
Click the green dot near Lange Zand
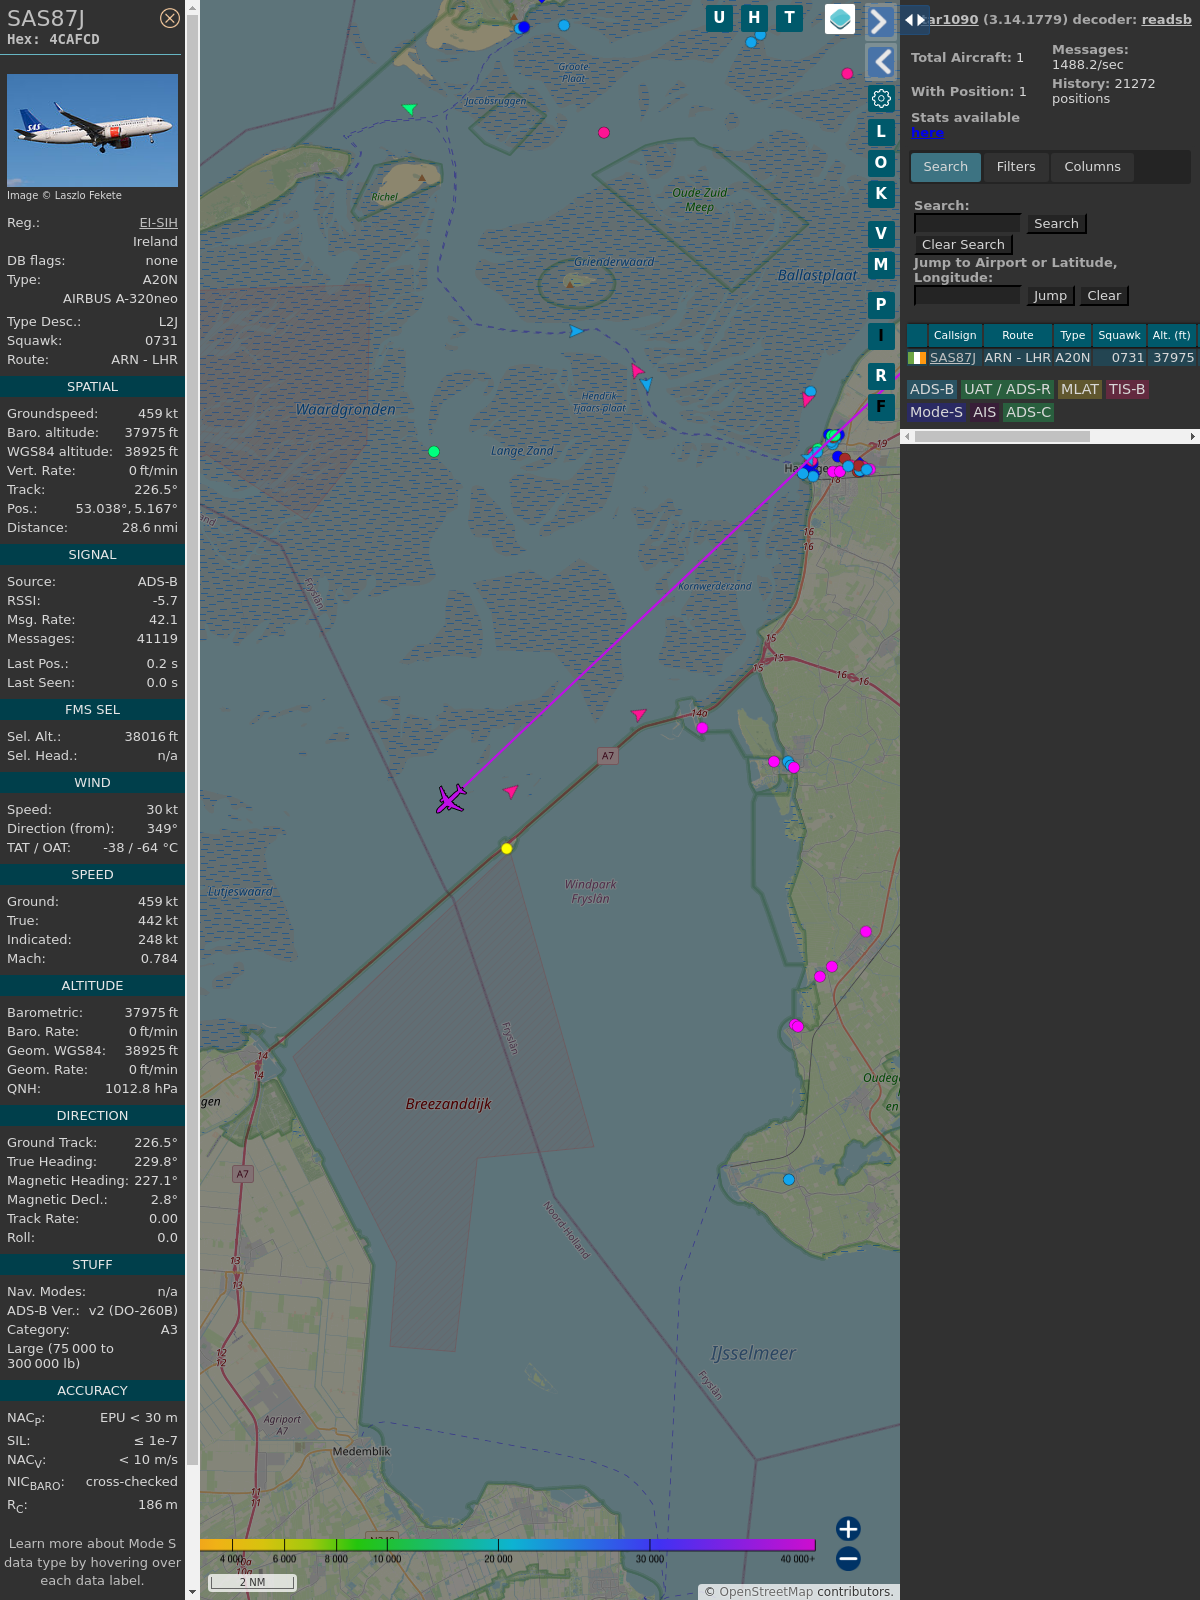tap(434, 452)
